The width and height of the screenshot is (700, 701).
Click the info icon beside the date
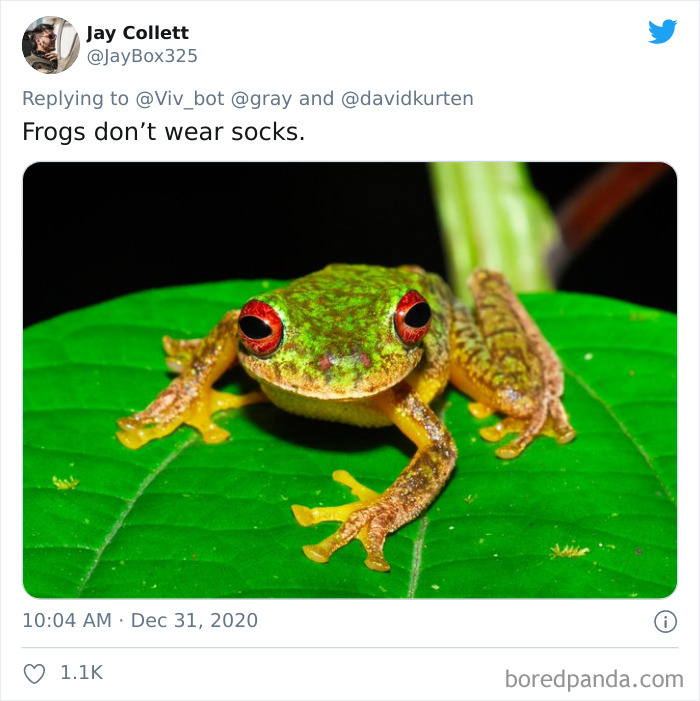665,621
